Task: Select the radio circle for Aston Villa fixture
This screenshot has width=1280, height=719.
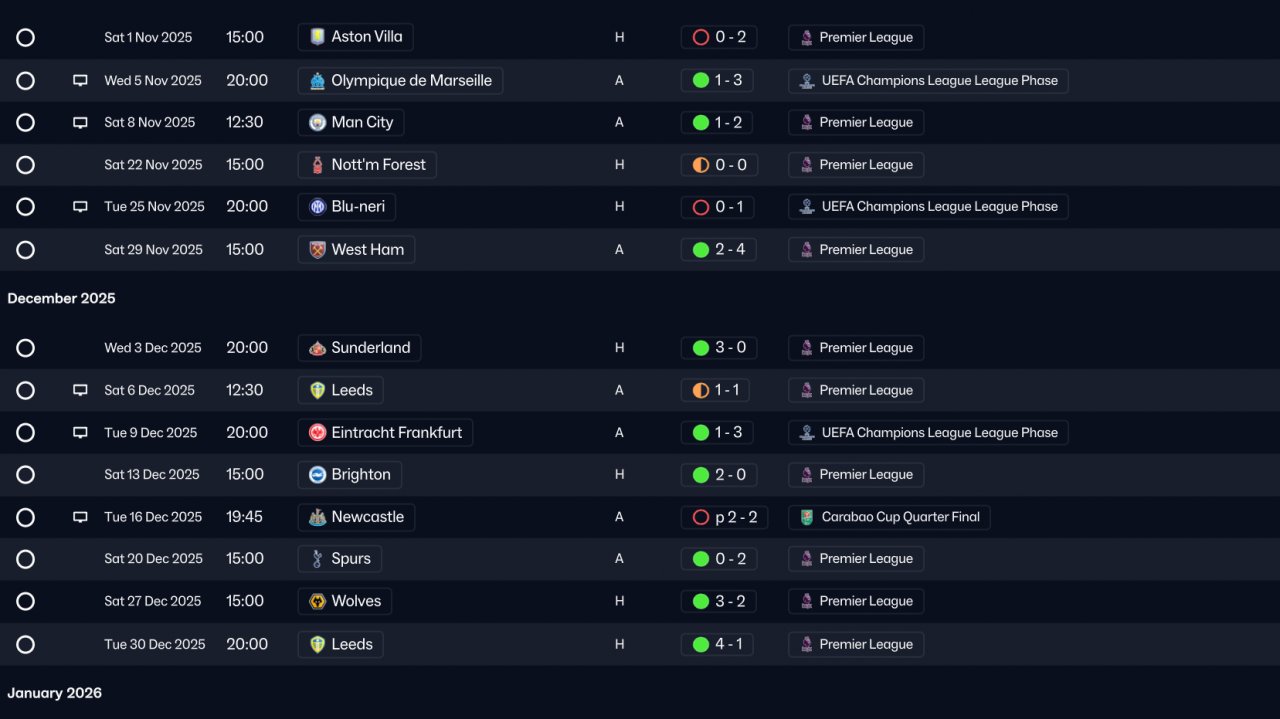Action: pyautogui.click(x=25, y=37)
